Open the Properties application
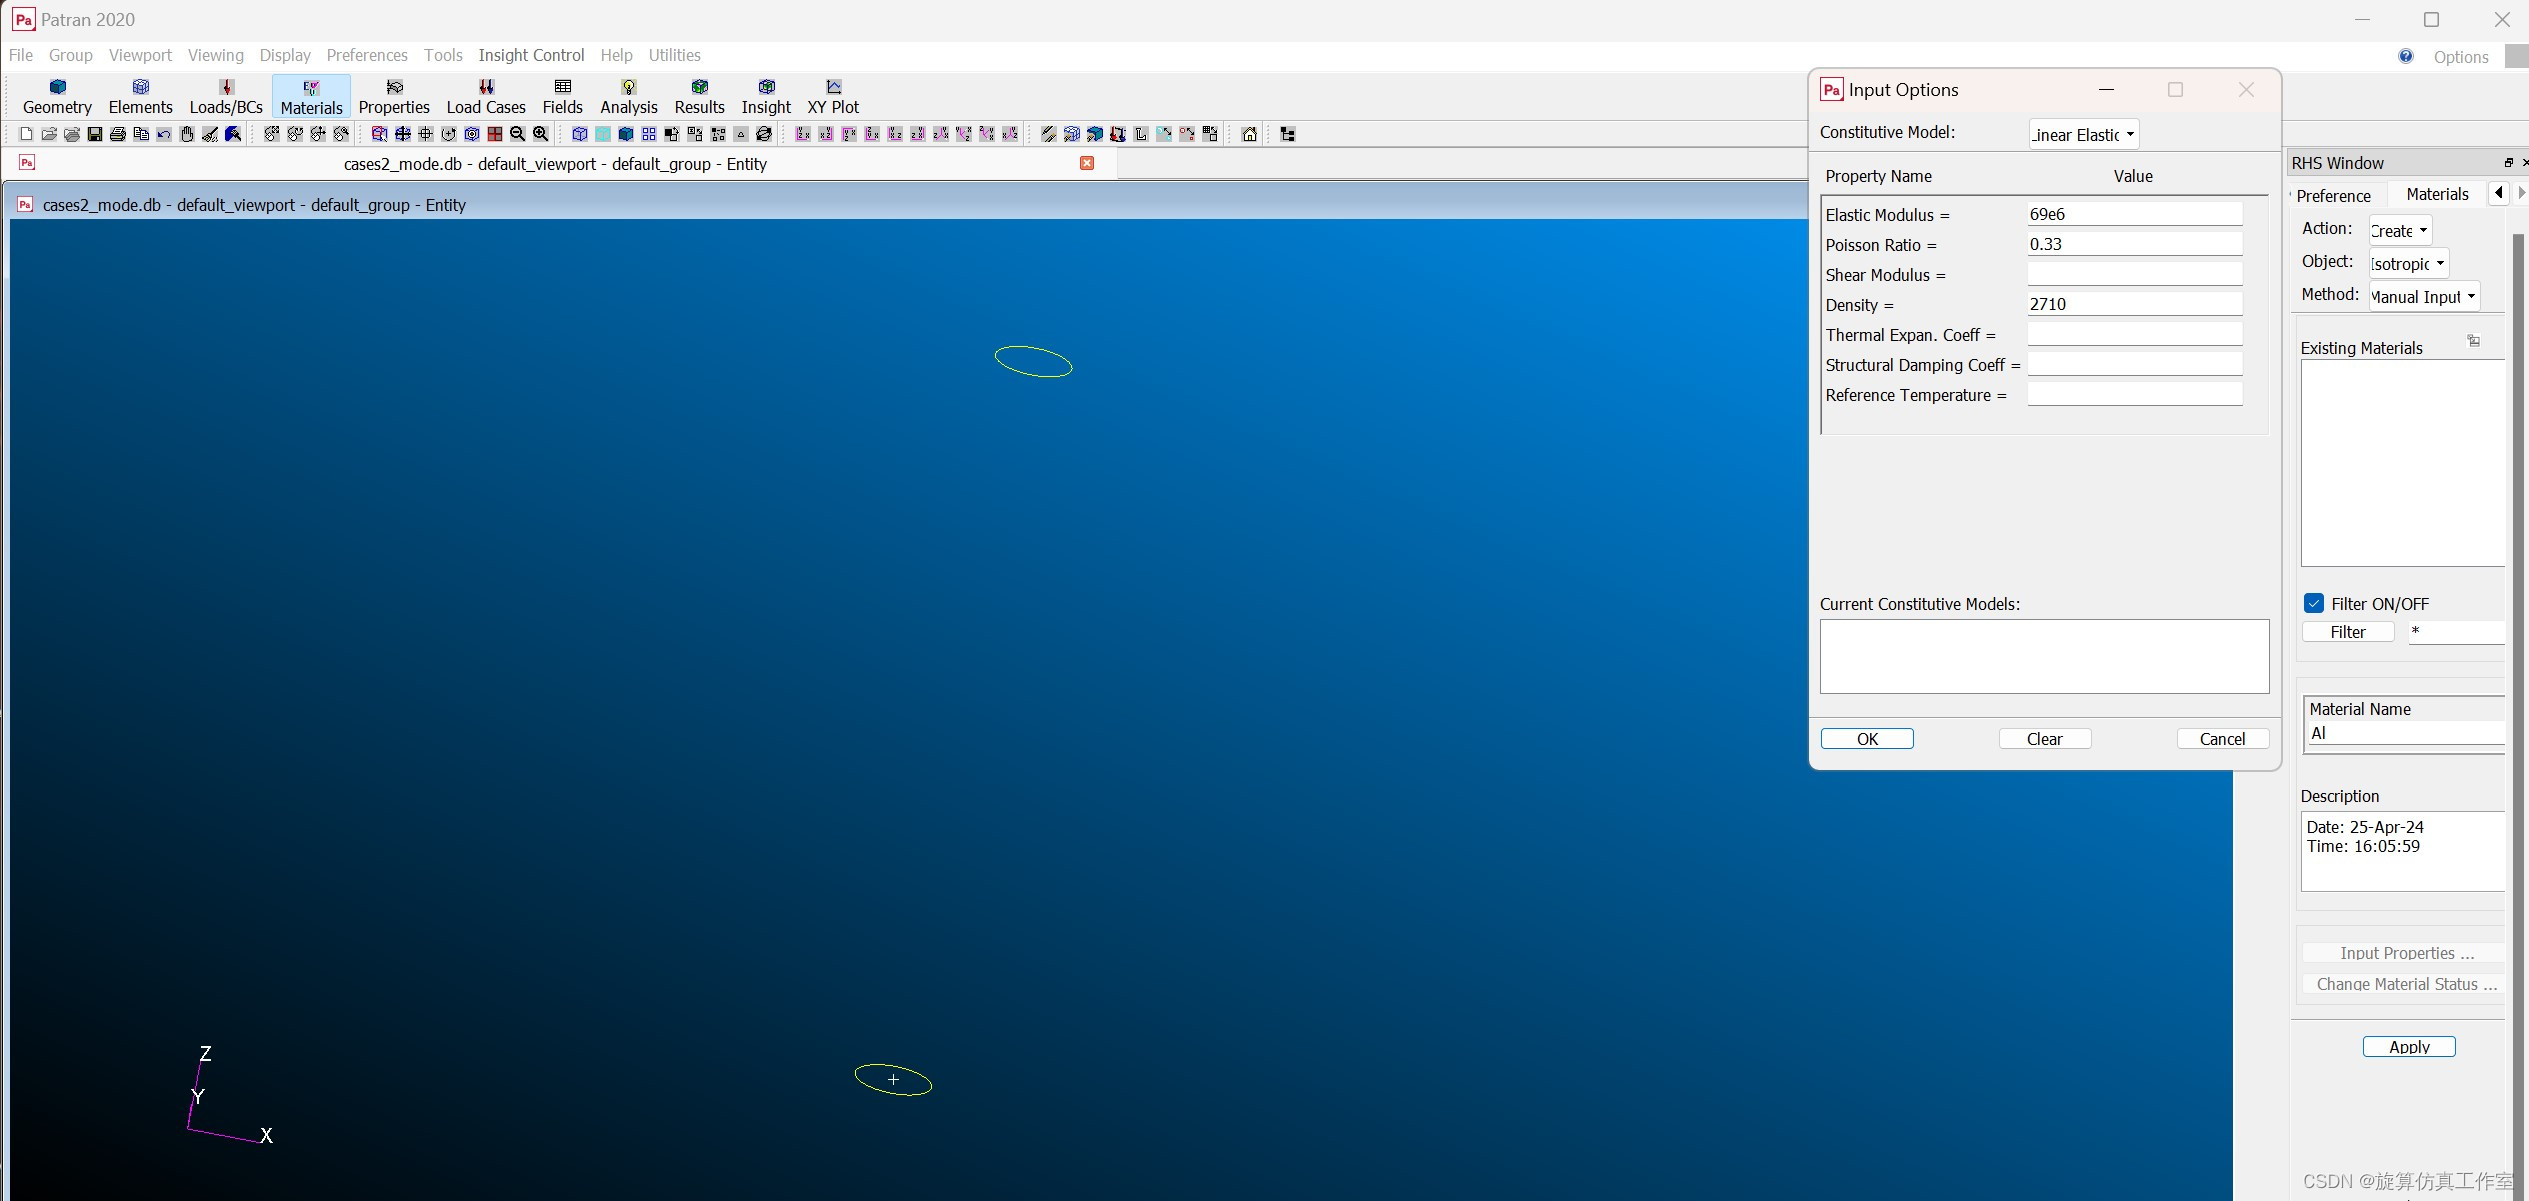Viewport: 2529px width, 1201px height. [x=394, y=96]
